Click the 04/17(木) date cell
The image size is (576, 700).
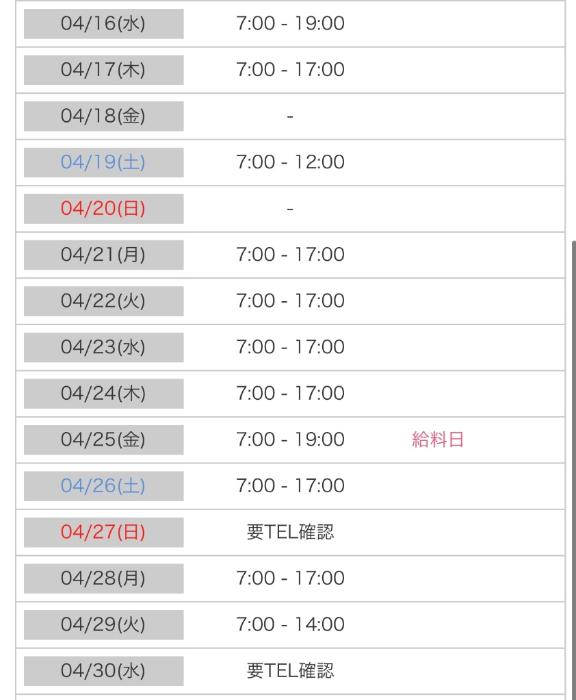tap(104, 70)
